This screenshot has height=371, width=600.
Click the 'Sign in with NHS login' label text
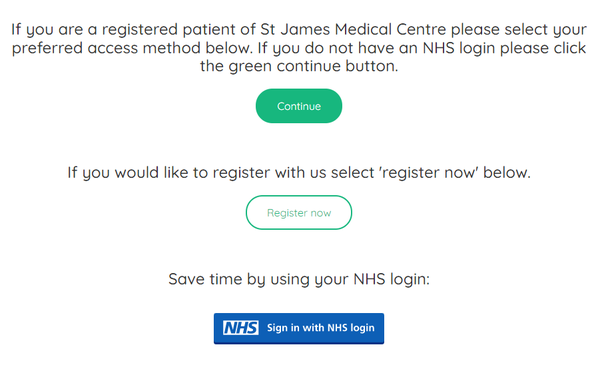click(x=321, y=328)
